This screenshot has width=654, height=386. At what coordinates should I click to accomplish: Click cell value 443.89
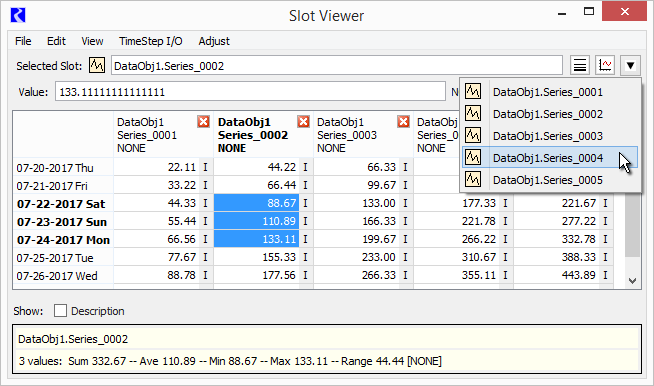[x=557, y=275]
